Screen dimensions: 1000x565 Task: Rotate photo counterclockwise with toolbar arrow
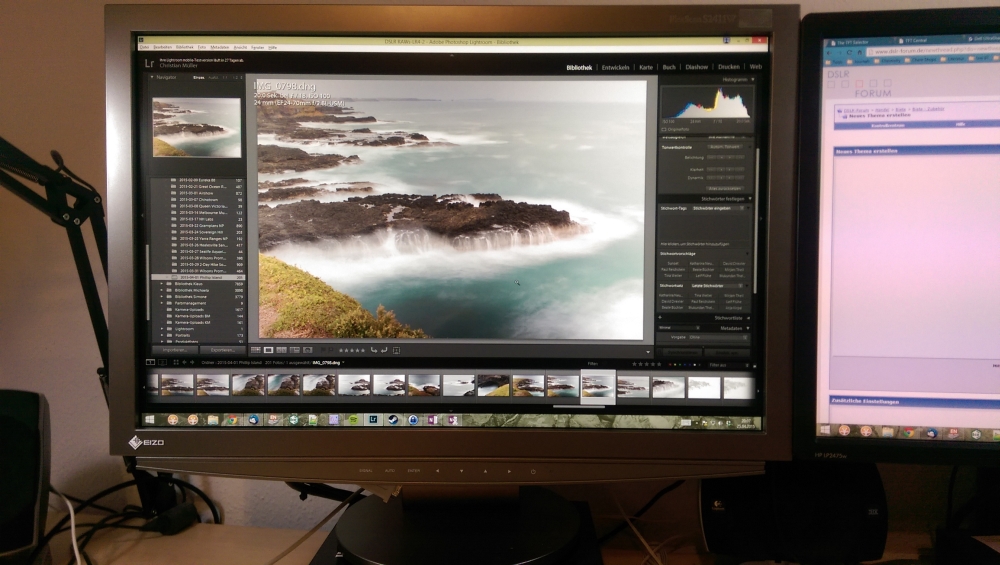(x=373, y=350)
